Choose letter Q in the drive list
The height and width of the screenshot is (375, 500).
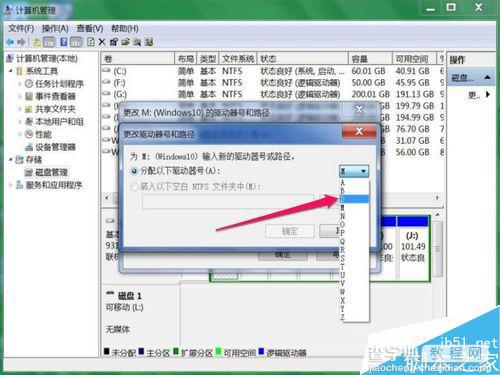click(354, 241)
